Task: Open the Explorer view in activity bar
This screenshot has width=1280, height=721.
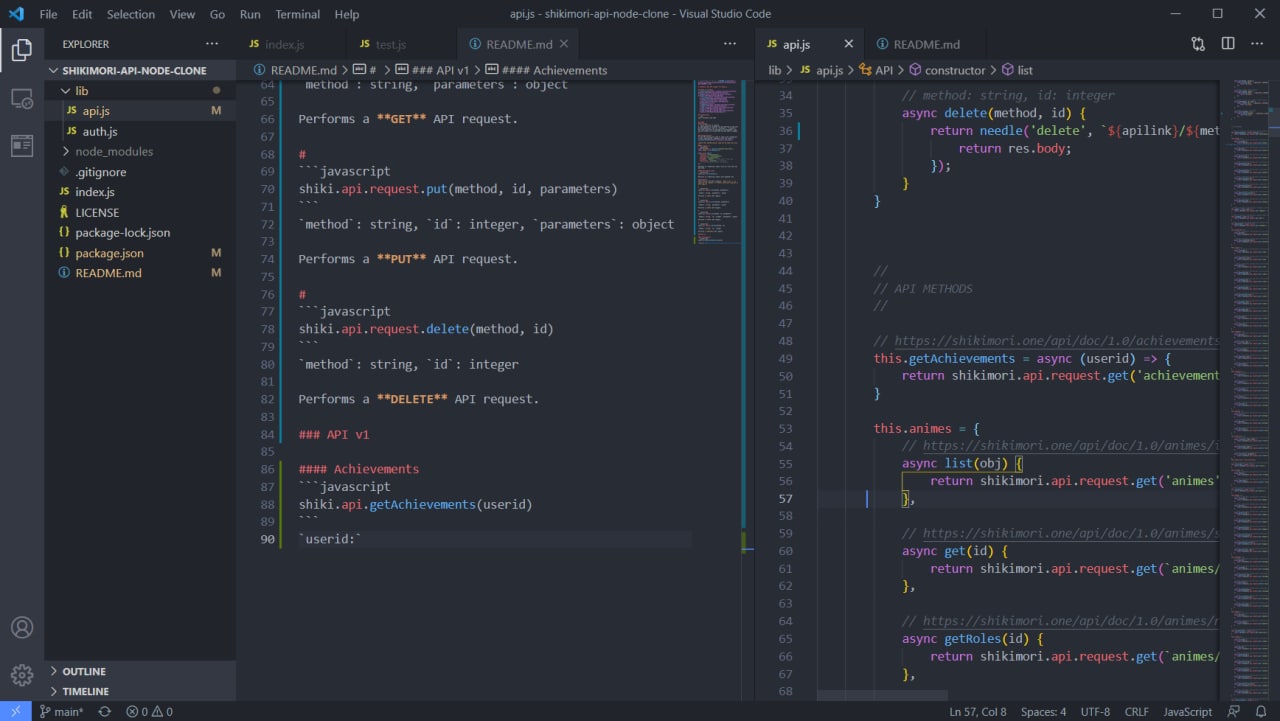Action: 22,50
